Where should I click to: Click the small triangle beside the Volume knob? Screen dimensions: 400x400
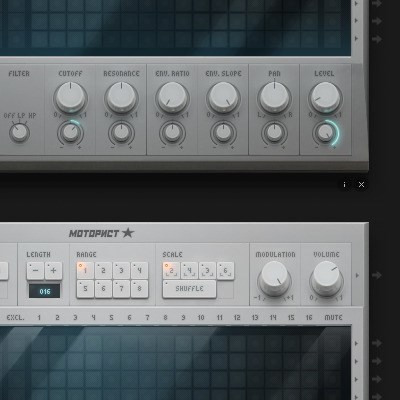click(x=357, y=275)
